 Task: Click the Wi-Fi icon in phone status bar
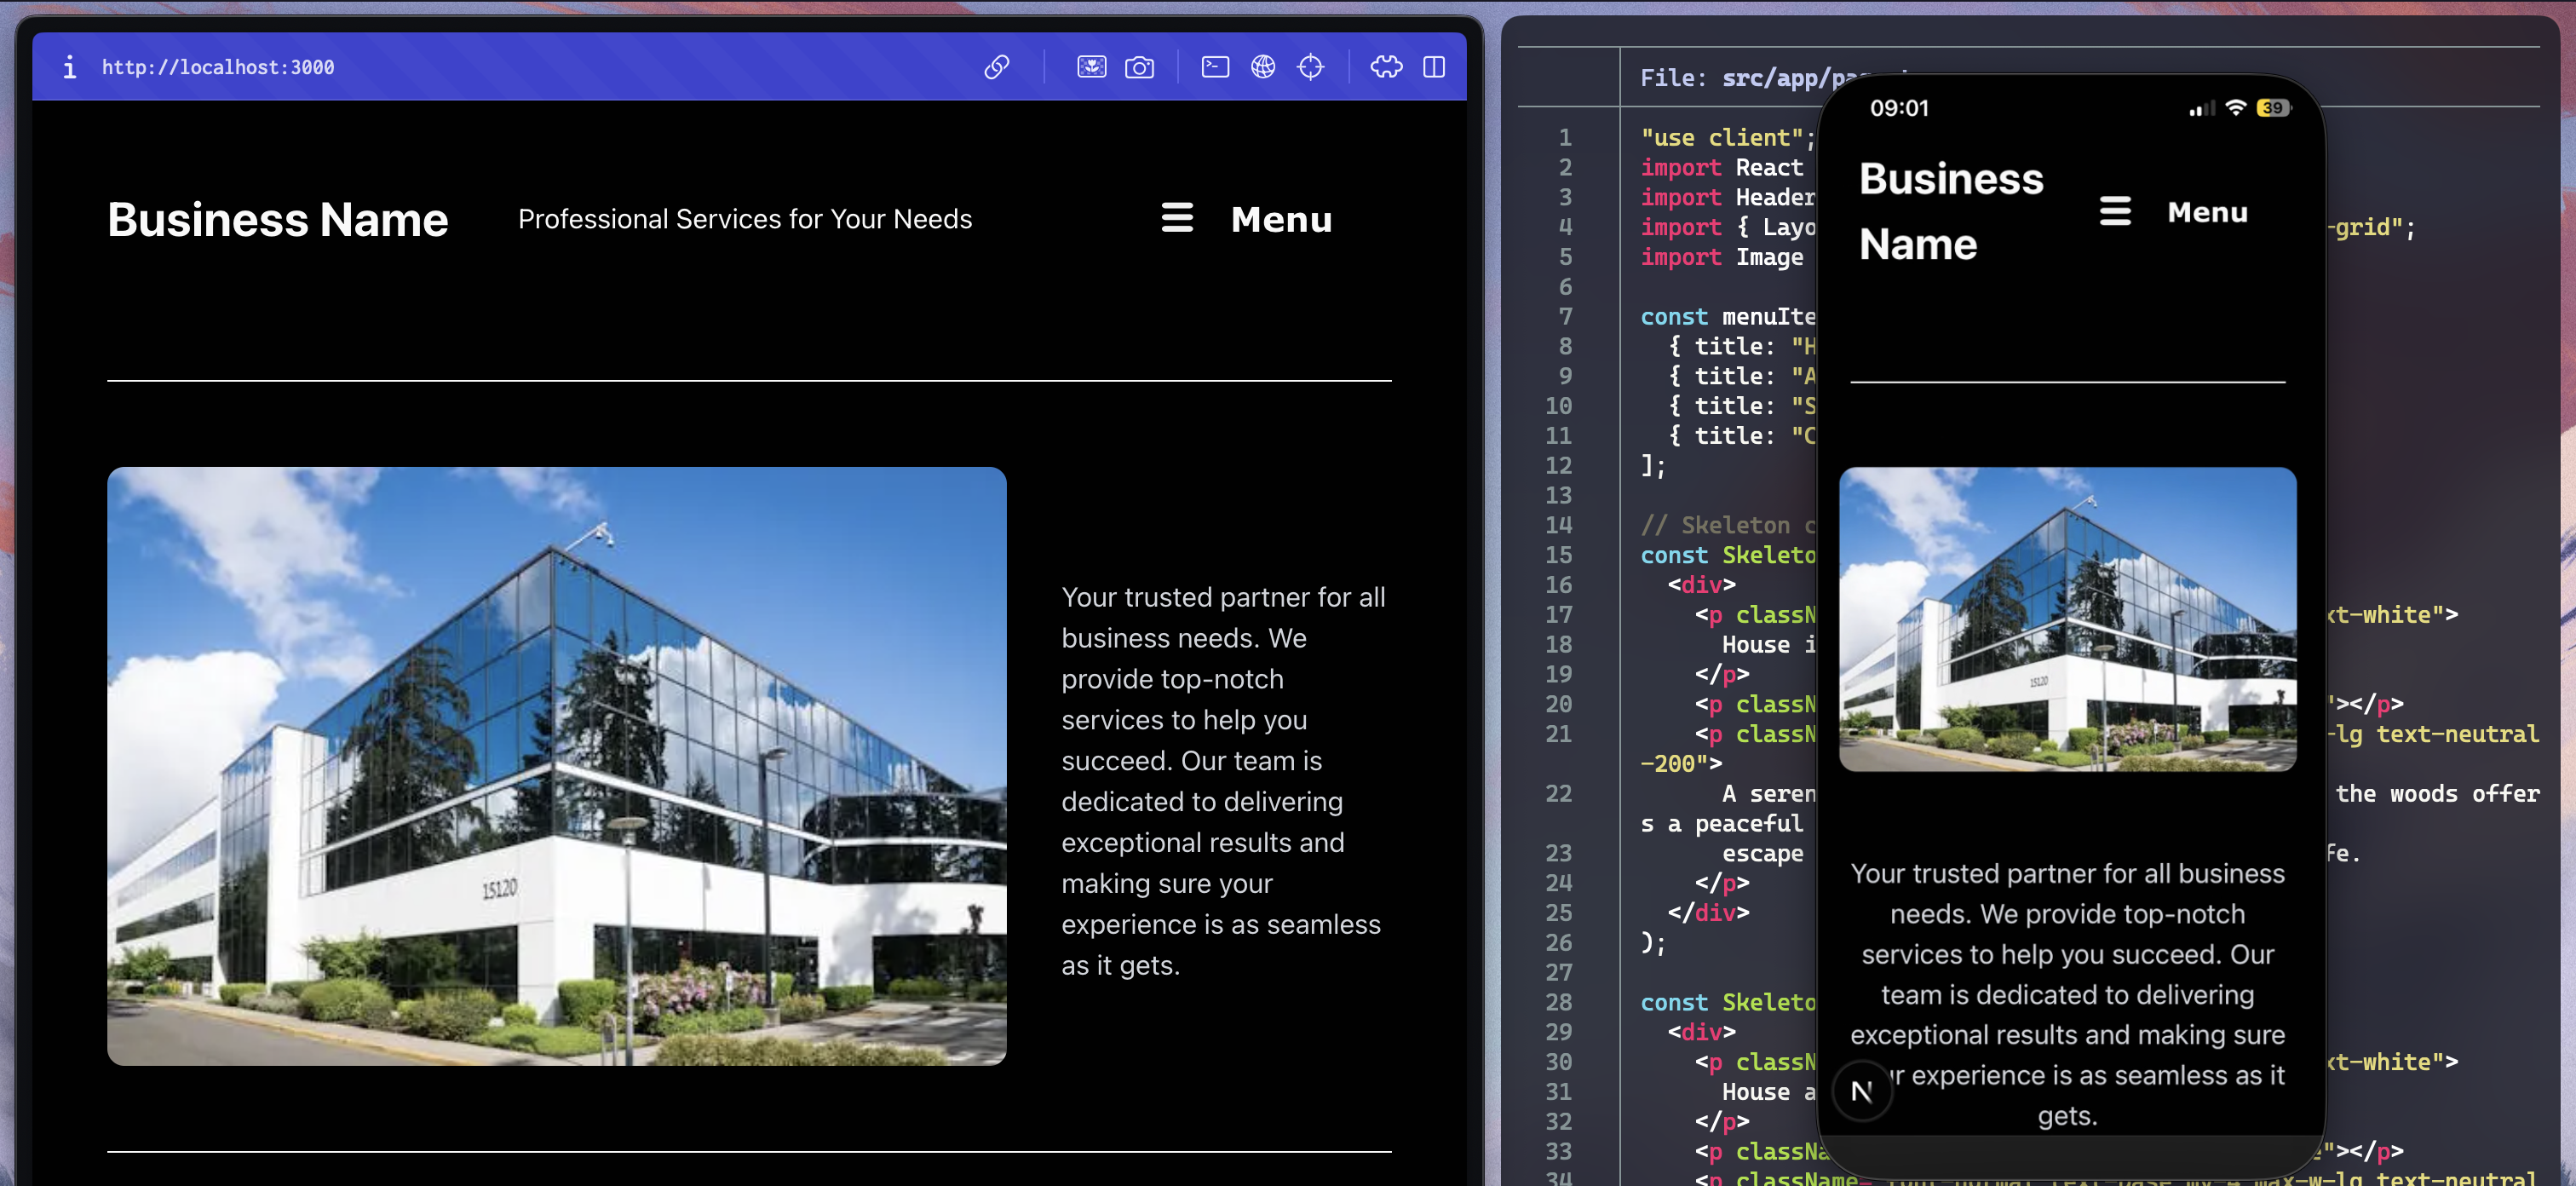pos(2235,108)
